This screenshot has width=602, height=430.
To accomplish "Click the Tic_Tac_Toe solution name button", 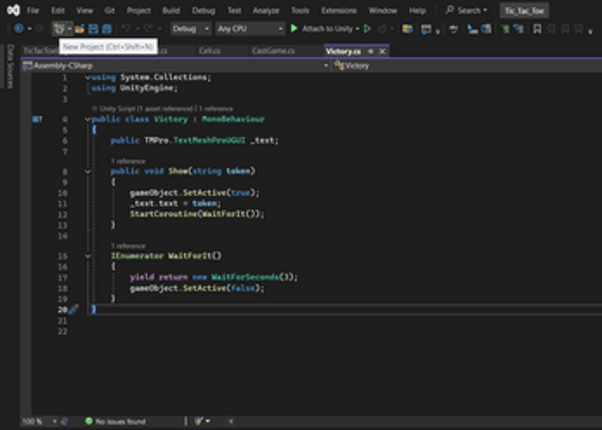I will [x=524, y=11].
